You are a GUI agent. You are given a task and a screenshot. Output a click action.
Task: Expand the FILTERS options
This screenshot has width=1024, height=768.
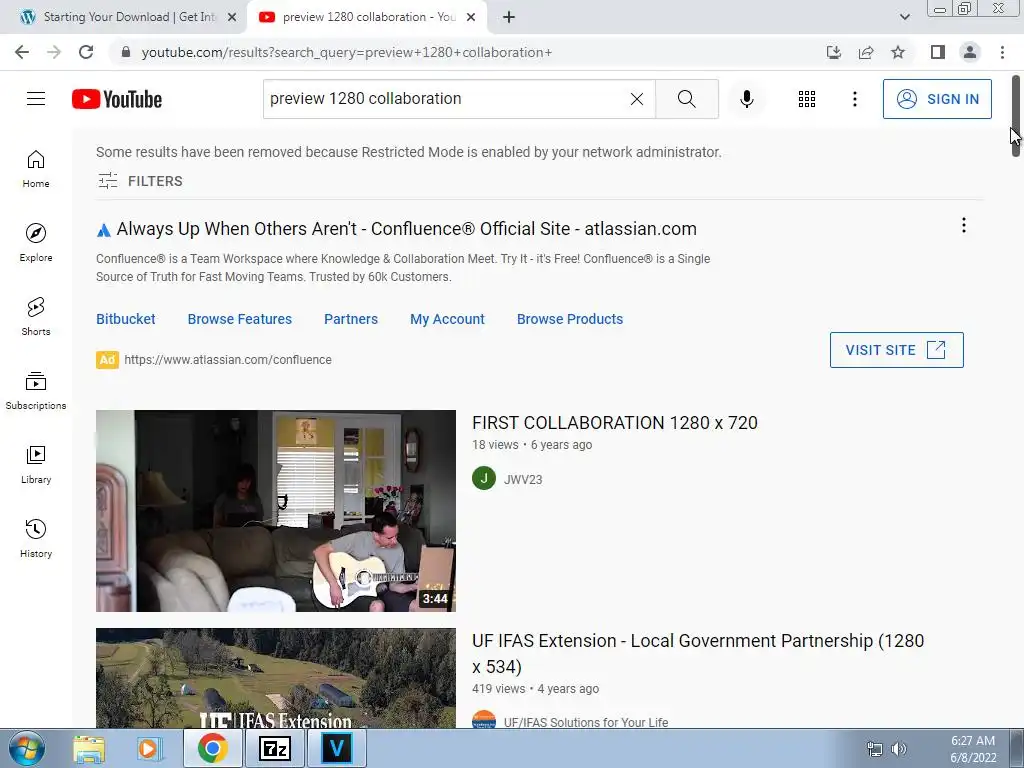coord(140,181)
